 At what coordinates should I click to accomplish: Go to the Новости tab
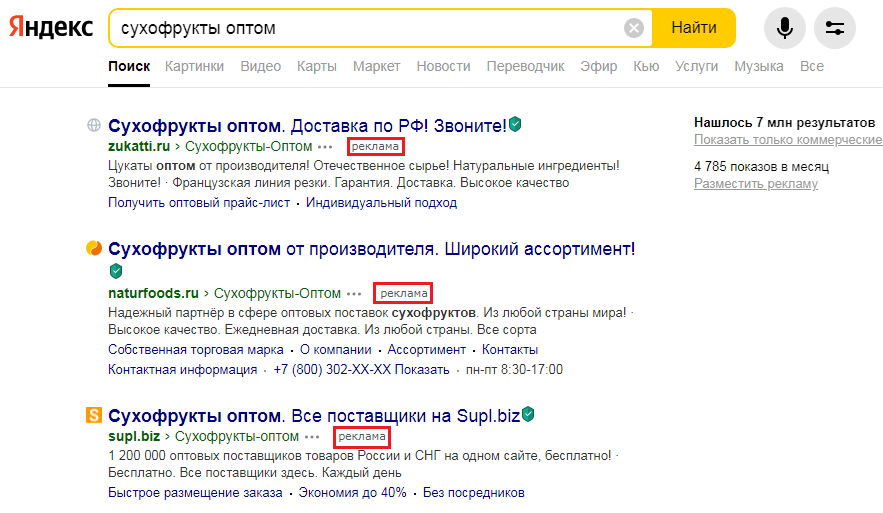[x=443, y=66]
